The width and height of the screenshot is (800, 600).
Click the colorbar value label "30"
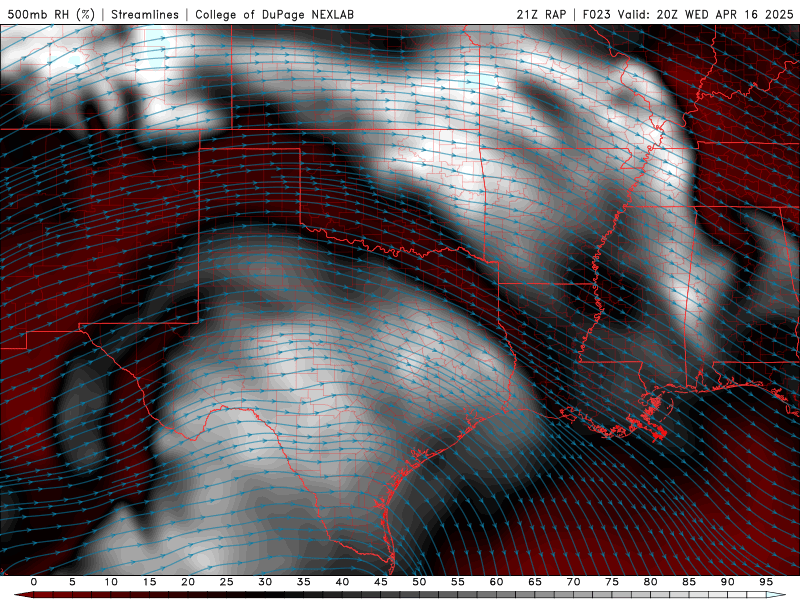pos(265,582)
